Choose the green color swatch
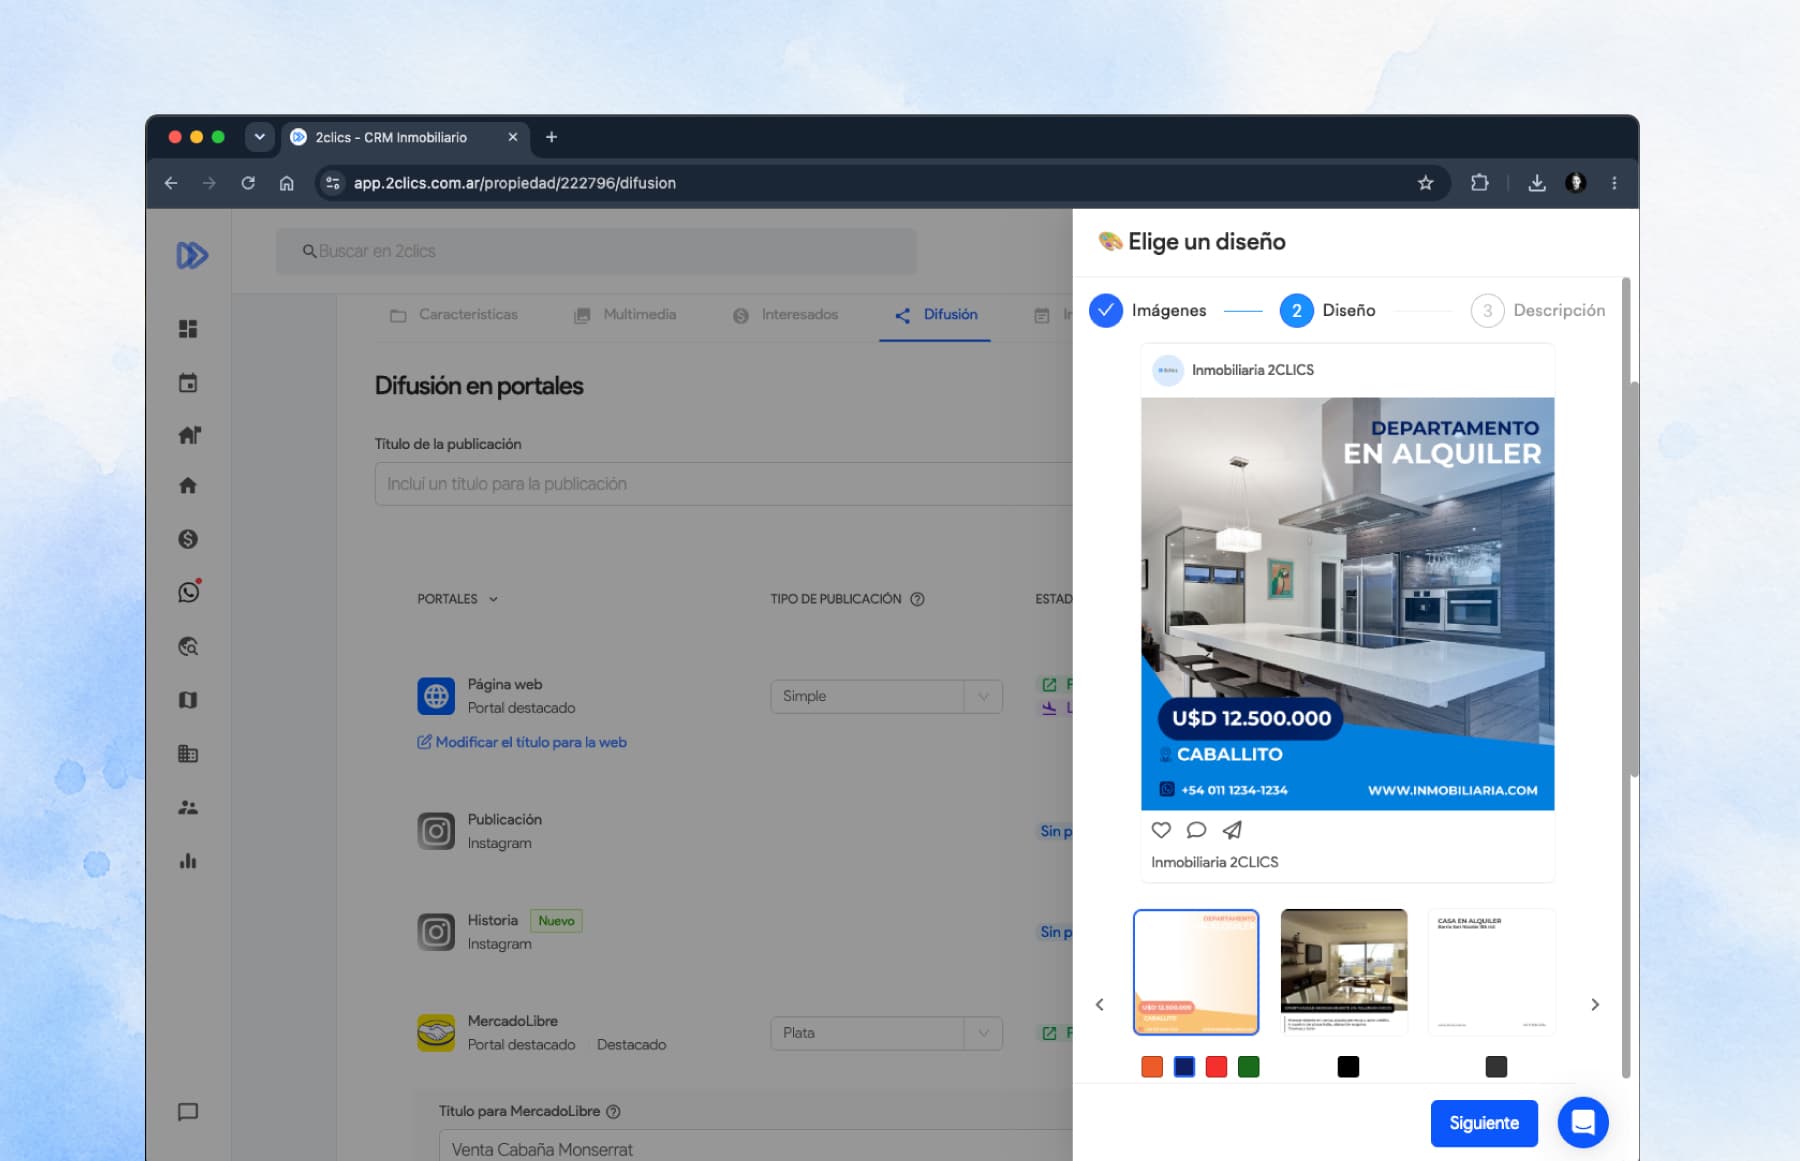Viewport: 1800px width, 1161px height. coord(1248,1067)
